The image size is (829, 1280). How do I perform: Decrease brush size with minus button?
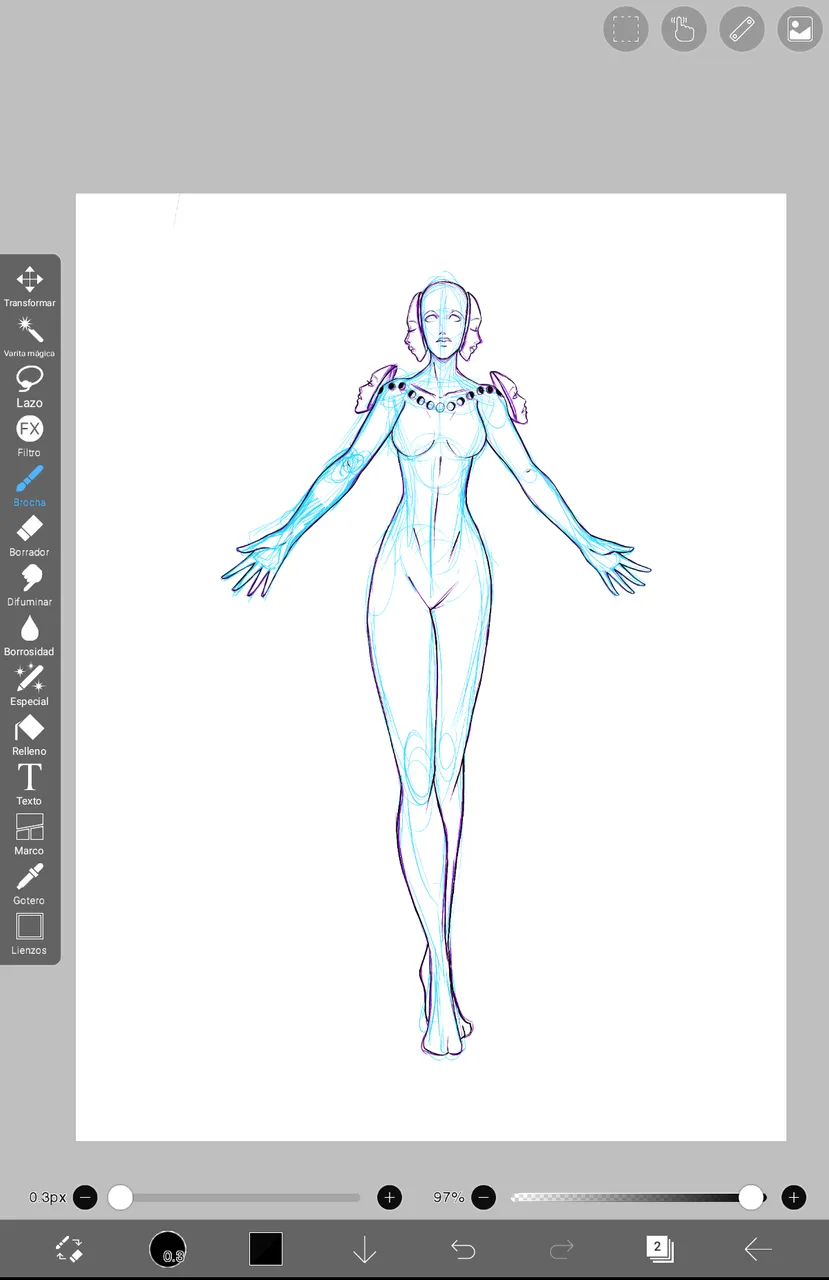tap(85, 1197)
